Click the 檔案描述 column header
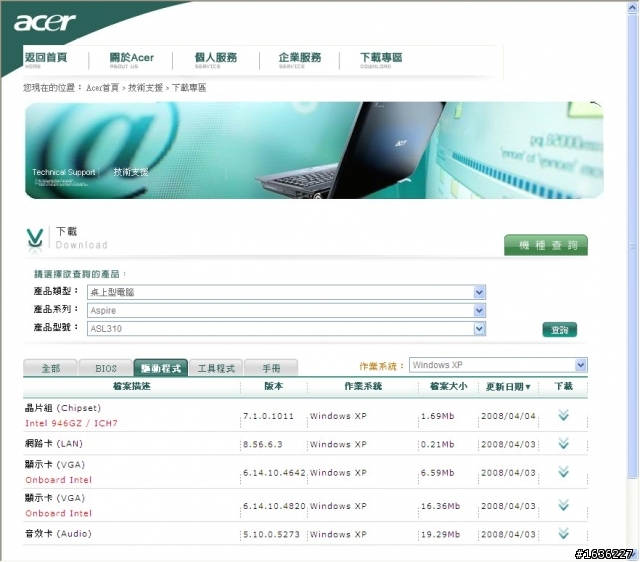The image size is (640, 562). [x=132, y=386]
